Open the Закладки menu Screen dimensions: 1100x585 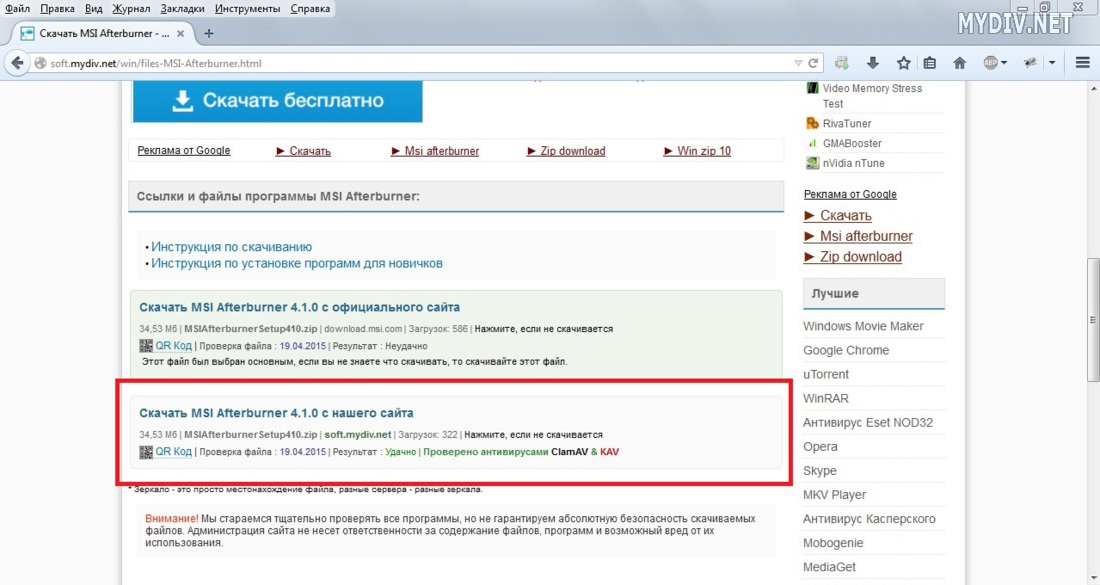(x=182, y=8)
